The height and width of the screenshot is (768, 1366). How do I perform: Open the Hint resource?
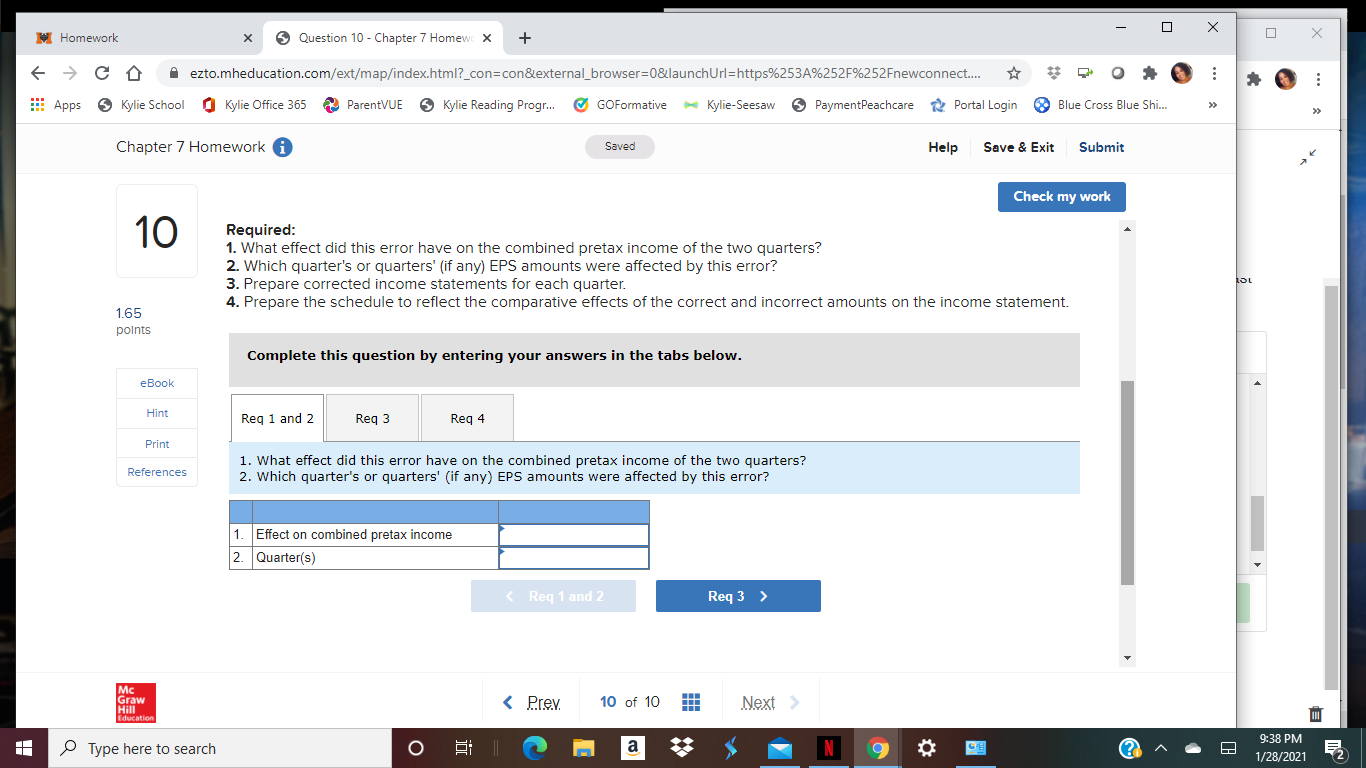point(157,413)
